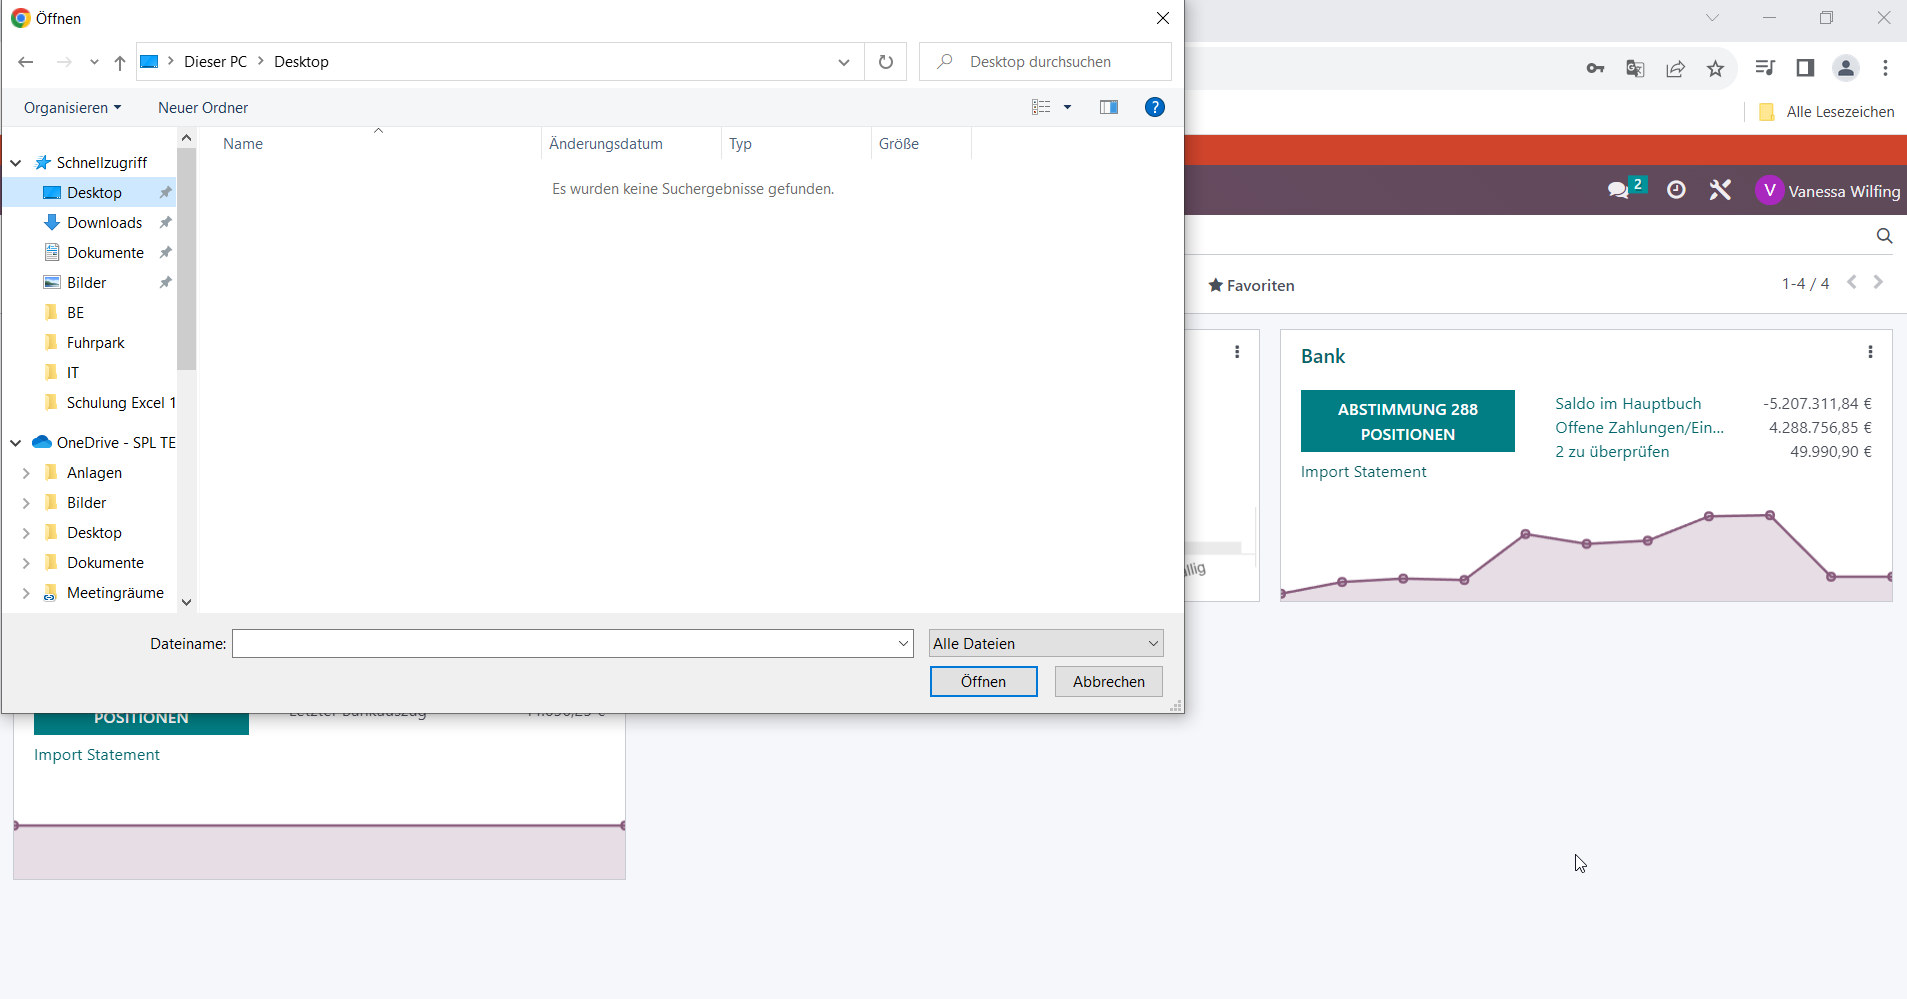This screenshot has height=999, width=1907.
Task: Open the Alle Dateien file type dropdown
Action: [x=1046, y=643]
